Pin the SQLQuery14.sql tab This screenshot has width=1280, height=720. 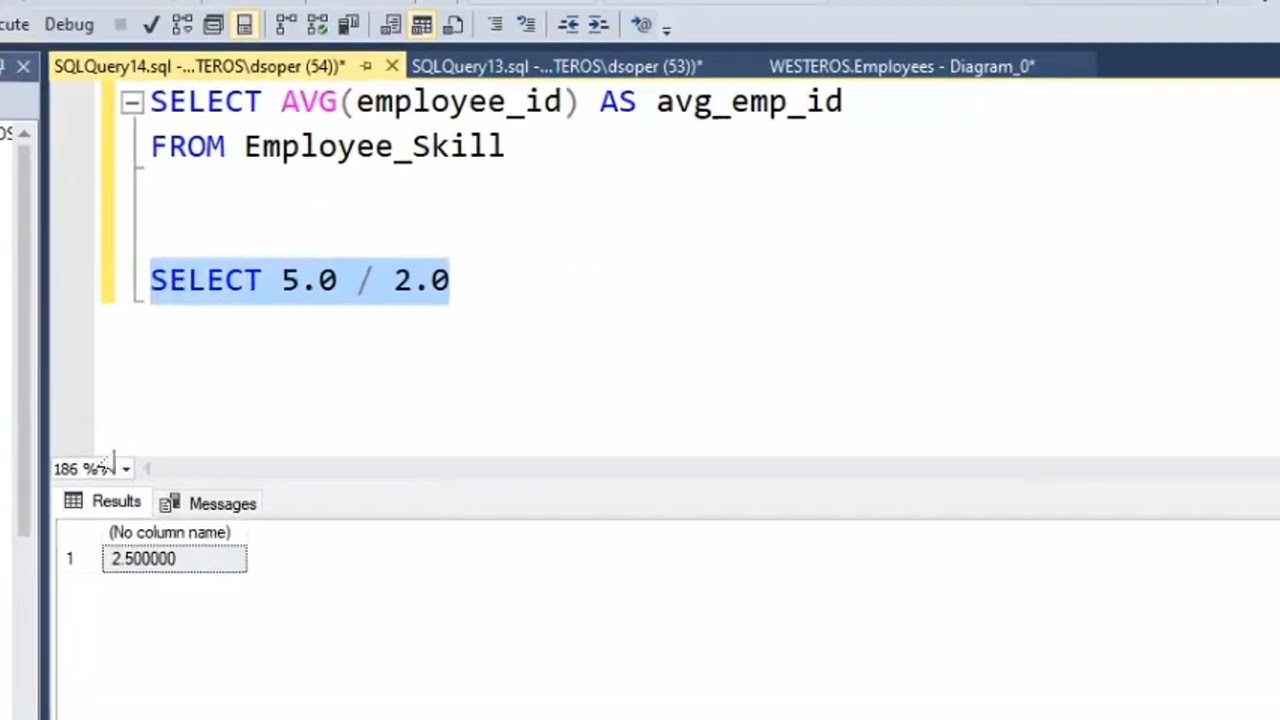pos(366,66)
